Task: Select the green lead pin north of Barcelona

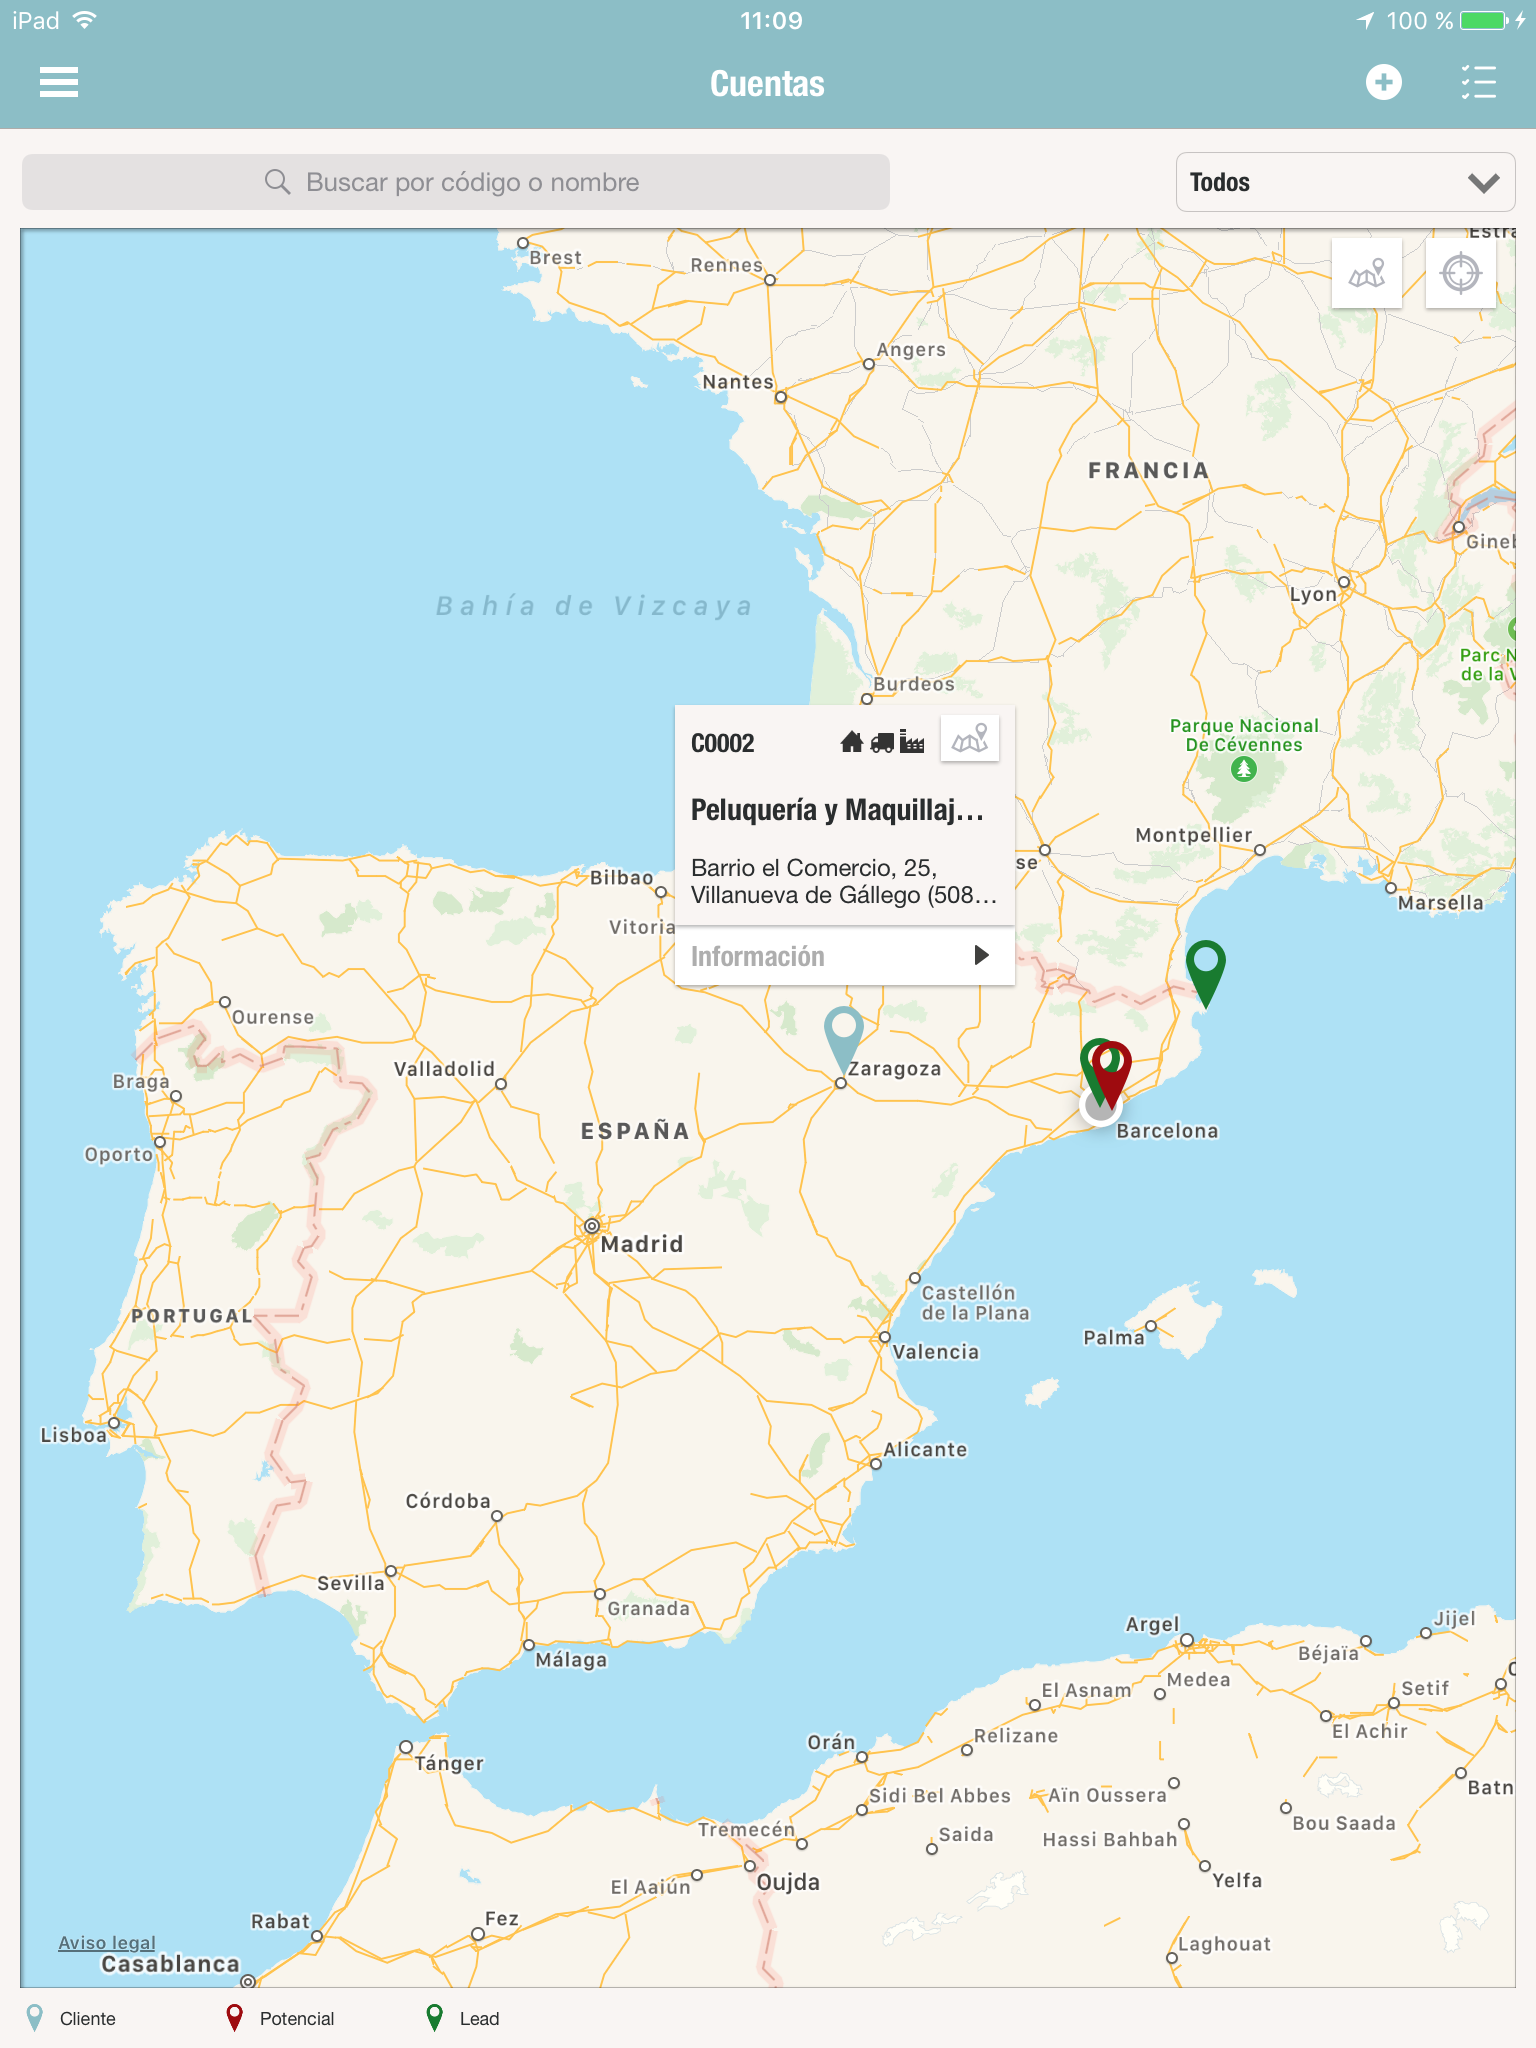Action: pos(1206,973)
